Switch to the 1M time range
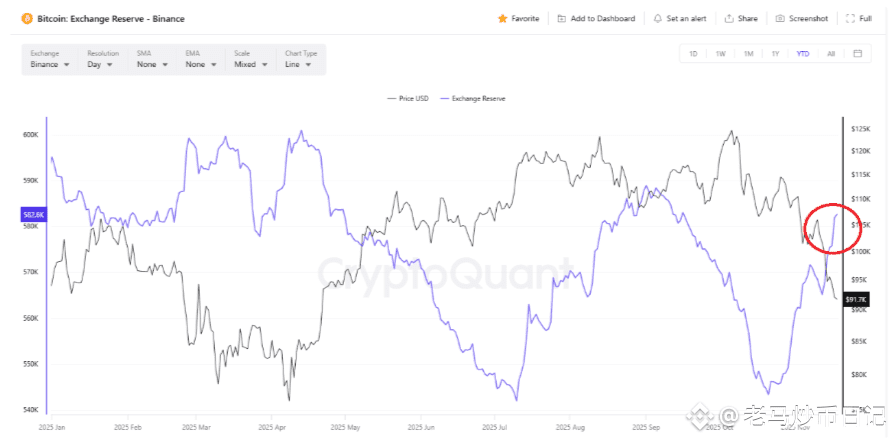895x442 pixels. pos(748,53)
